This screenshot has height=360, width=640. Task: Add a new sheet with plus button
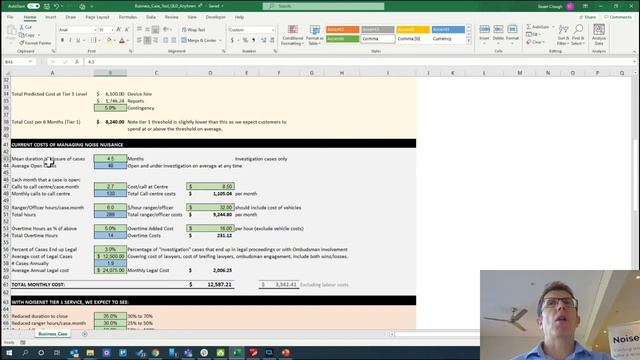84,334
